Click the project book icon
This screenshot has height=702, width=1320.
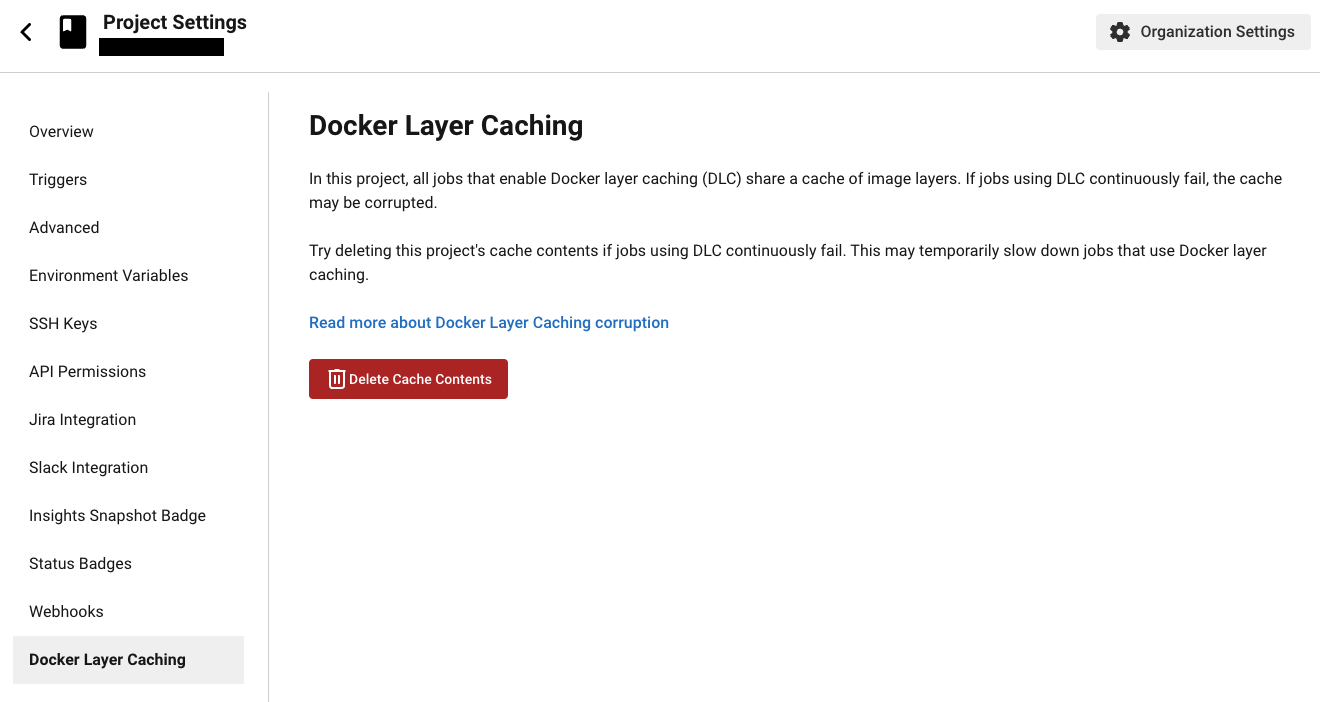click(x=73, y=32)
